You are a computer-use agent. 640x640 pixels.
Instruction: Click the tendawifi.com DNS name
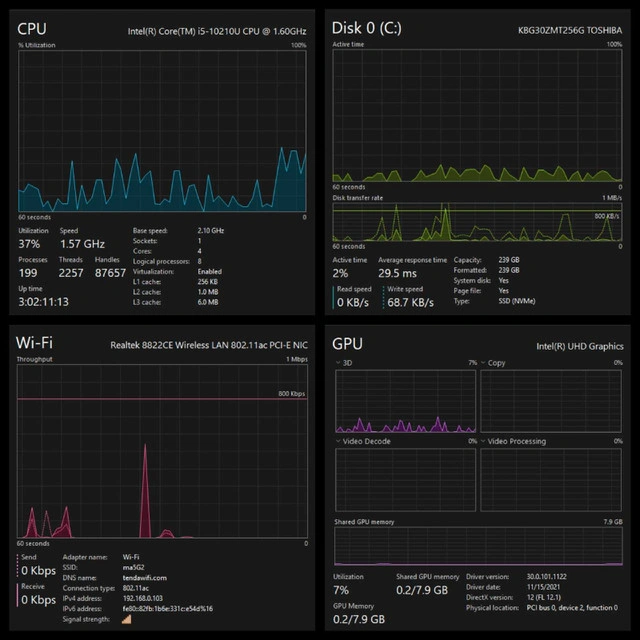145,577
